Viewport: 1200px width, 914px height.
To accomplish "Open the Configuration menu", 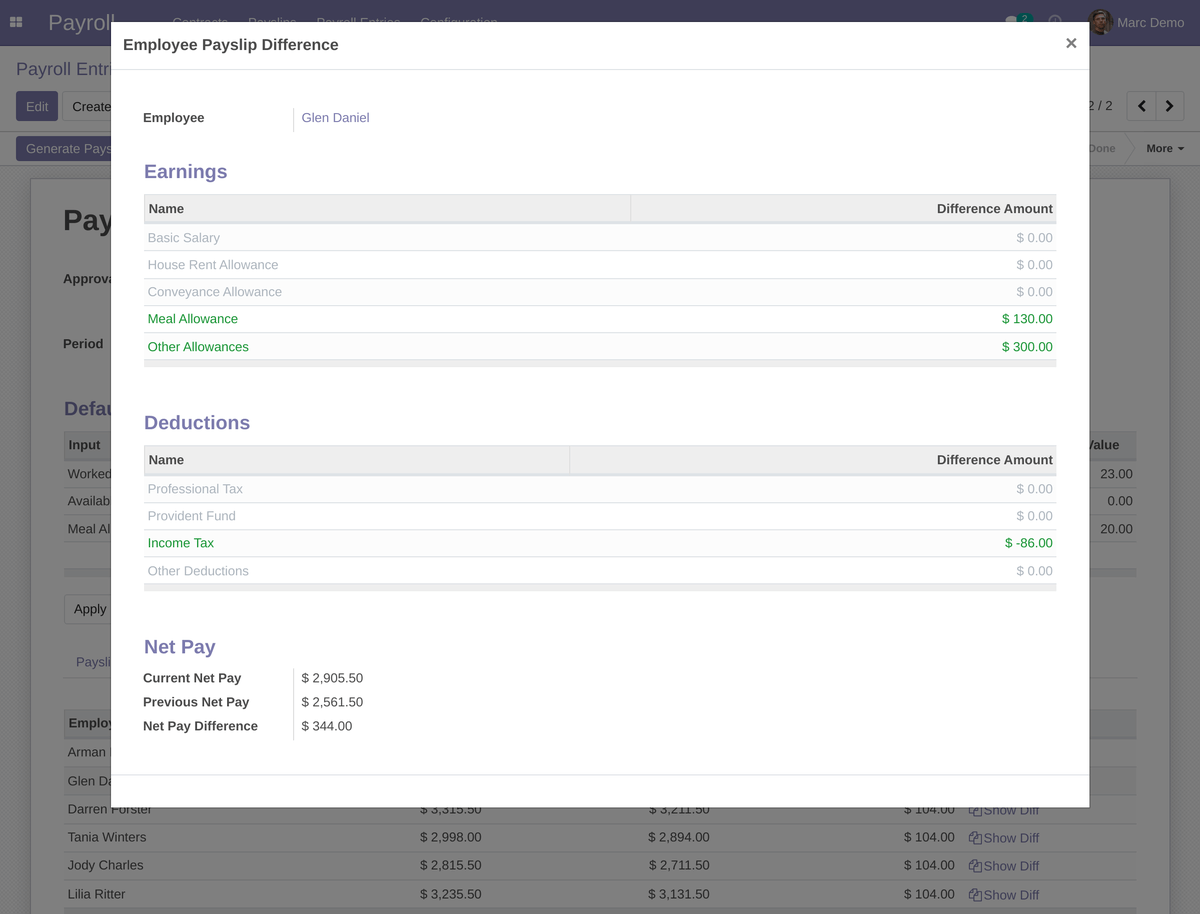I will coord(458,21).
